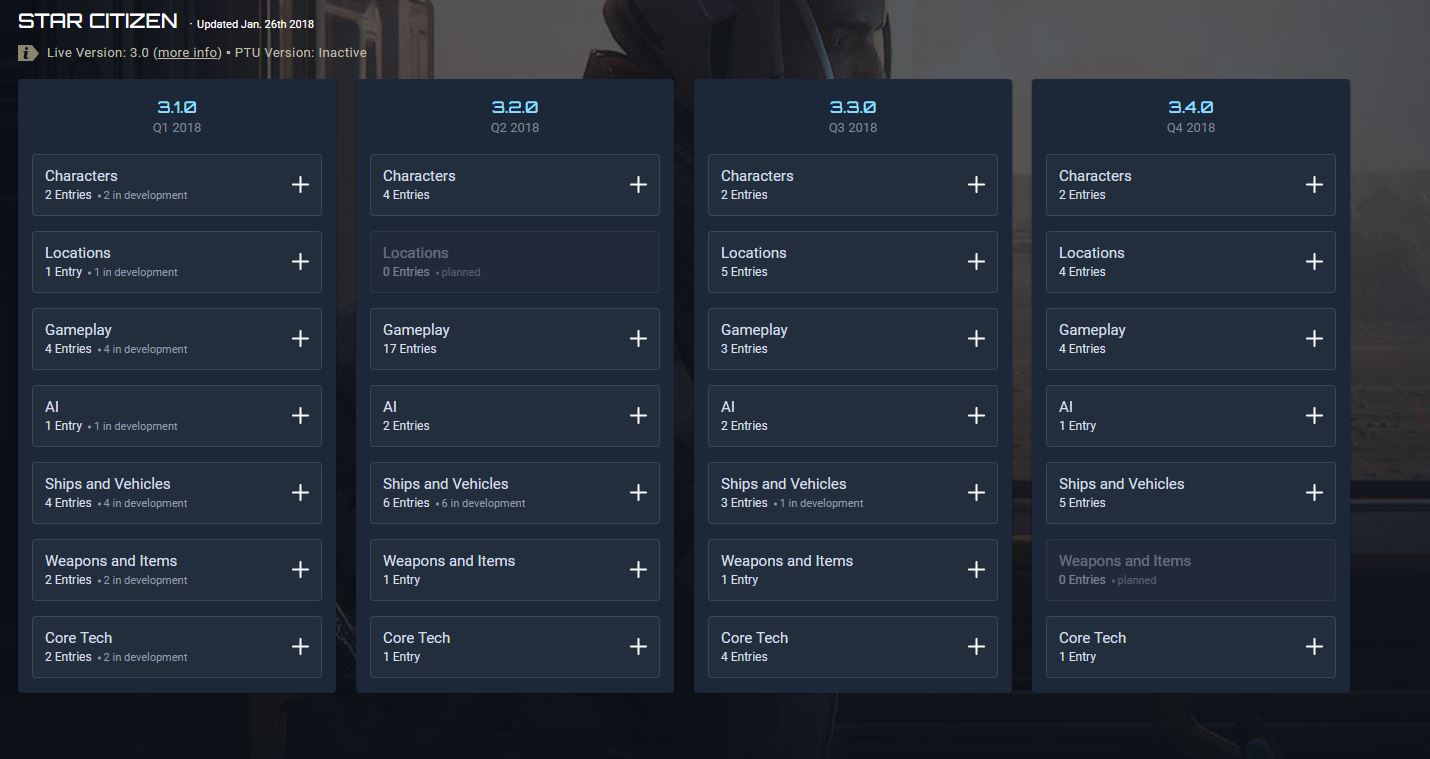Select the 3.2.0 release heading
This screenshot has width=1430, height=759.
tap(515, 107)
